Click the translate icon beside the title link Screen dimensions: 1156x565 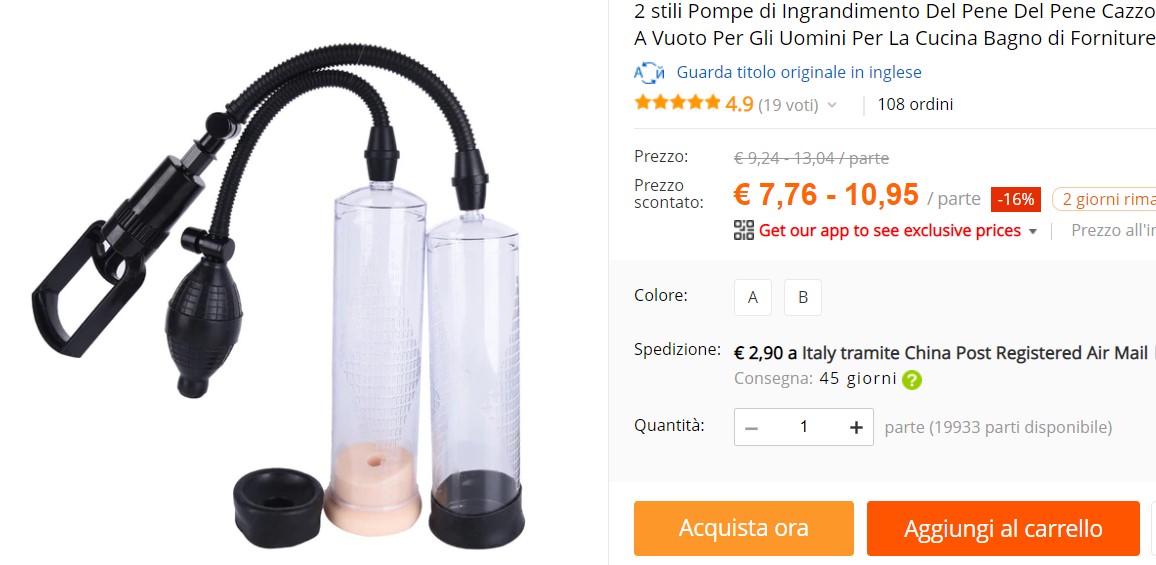click(650, 72)
